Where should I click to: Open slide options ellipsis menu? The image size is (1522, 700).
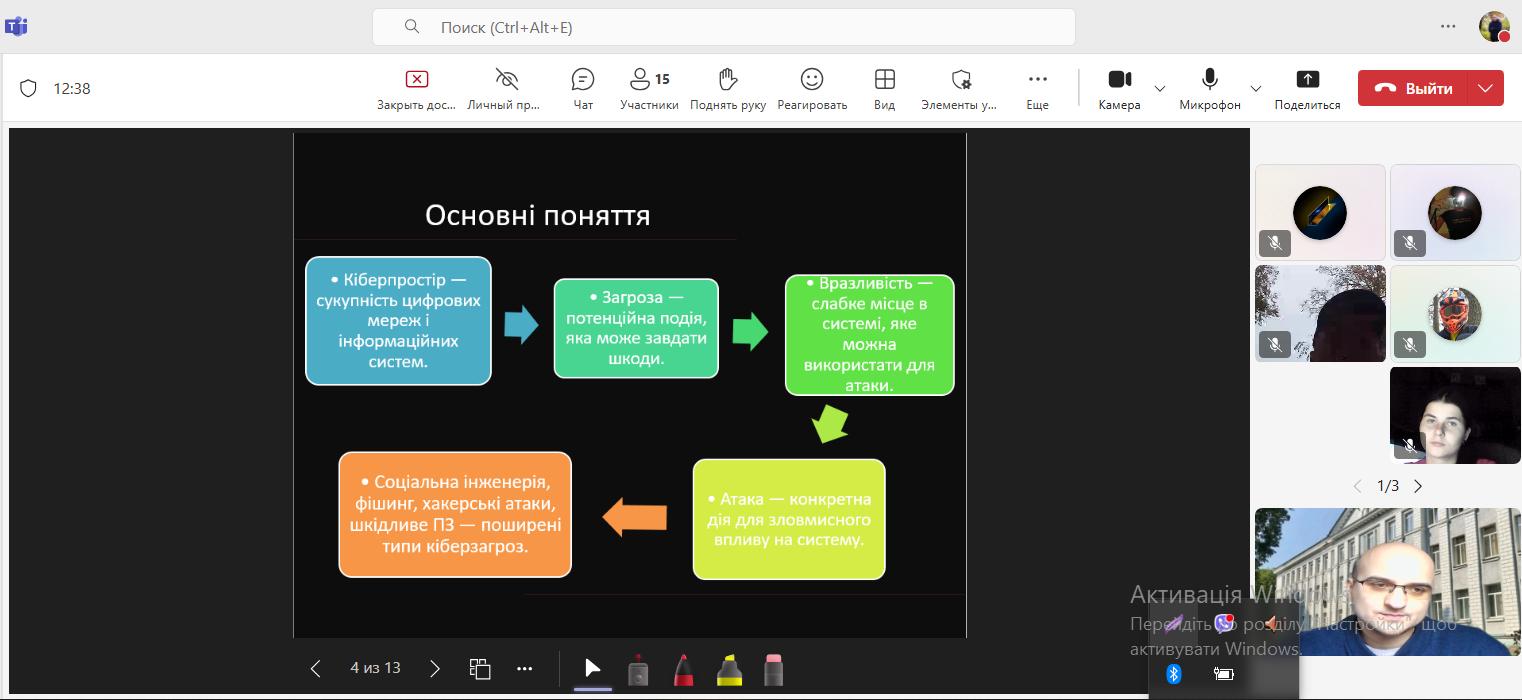pyautogui.click(x=525, y=668)
